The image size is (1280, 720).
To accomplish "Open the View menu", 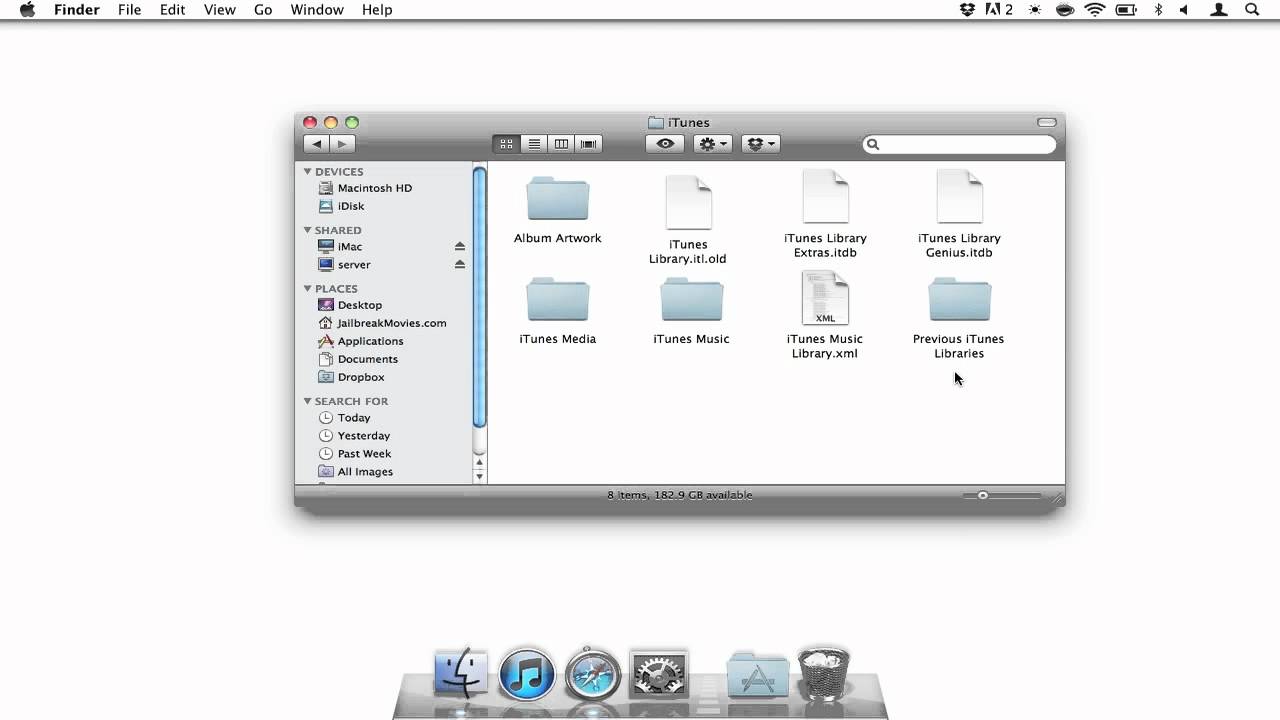I will tap(220, 10).
